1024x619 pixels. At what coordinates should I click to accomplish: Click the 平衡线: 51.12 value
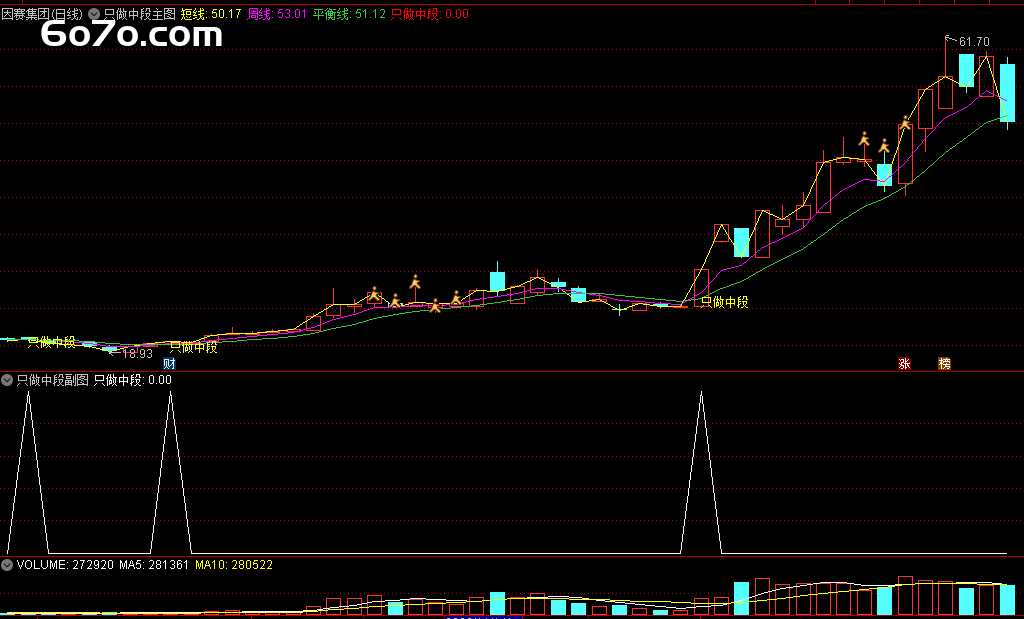349,14
